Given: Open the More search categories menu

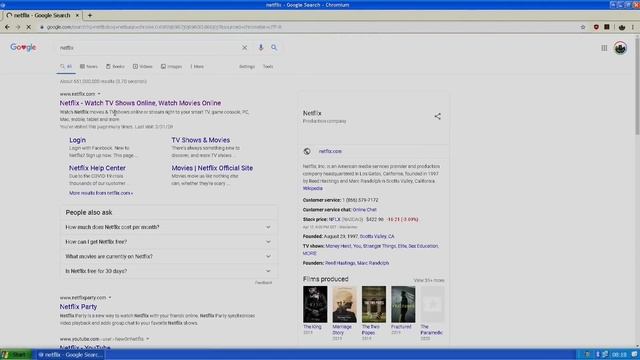Looking at the screenshot, I should 197,67.
